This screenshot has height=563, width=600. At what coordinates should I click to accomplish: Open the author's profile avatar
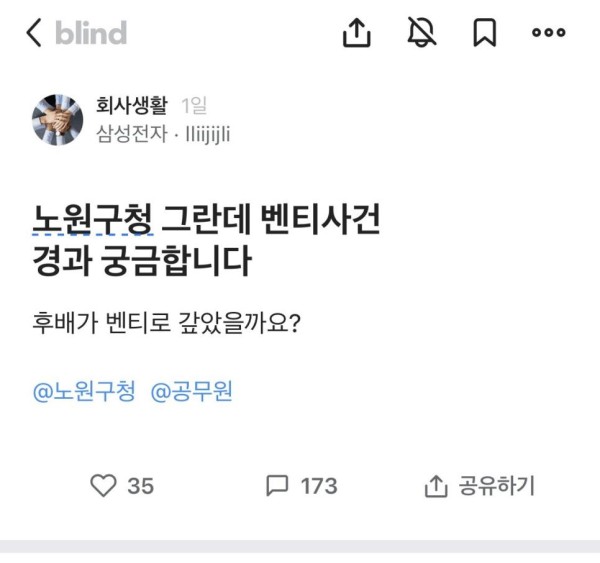coord(58,120)
